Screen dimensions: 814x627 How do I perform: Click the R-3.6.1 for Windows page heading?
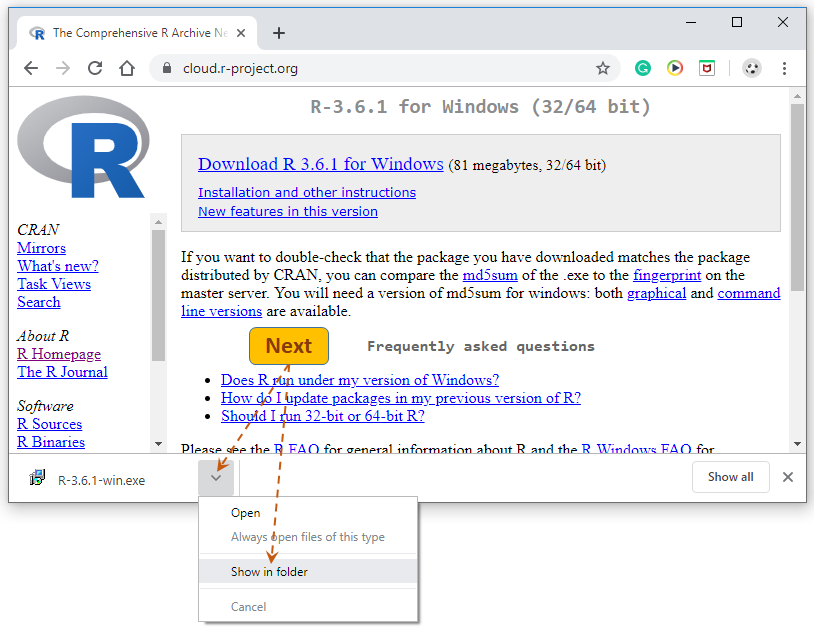point(480,107)
